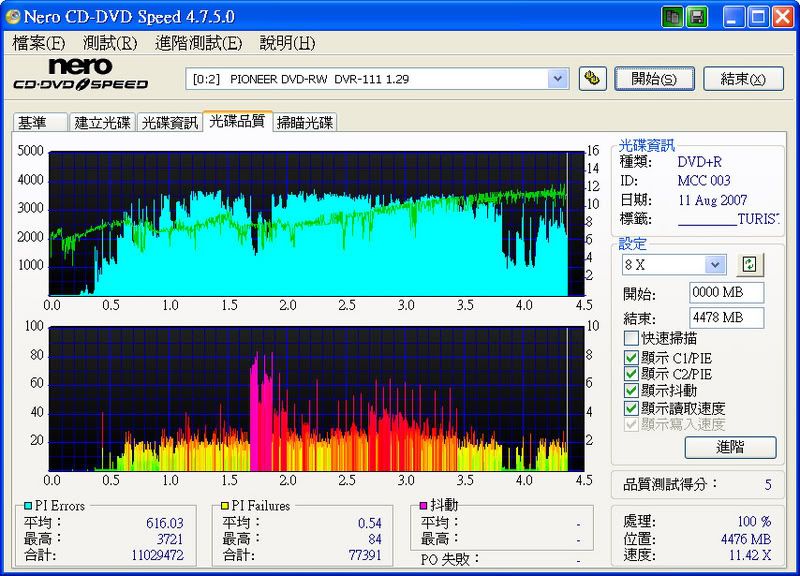The width and height of the screenshot is (800, 576).
Task: Maximize the Nero CD-DVD Speed window
Action: pos(758,17)
